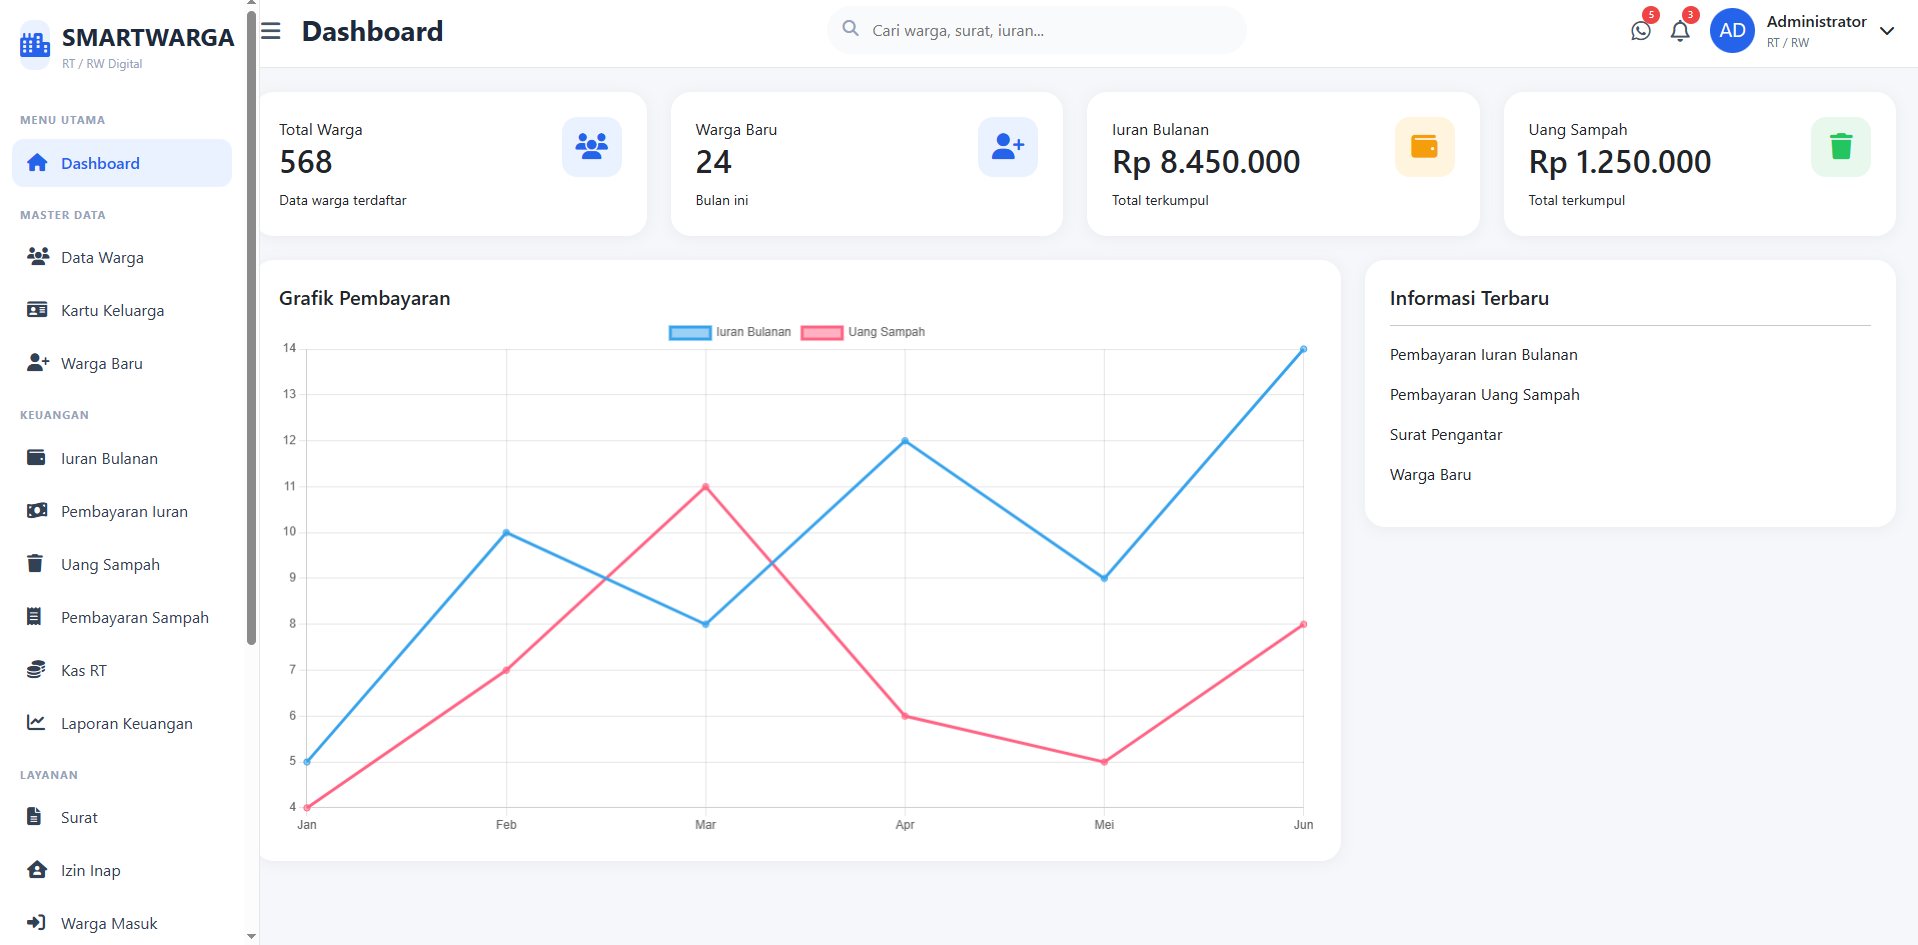Click the orange Iuran Bulanan wallet icon
Viewport: 1918px width, 945px height.
(x=1425, y=147)
